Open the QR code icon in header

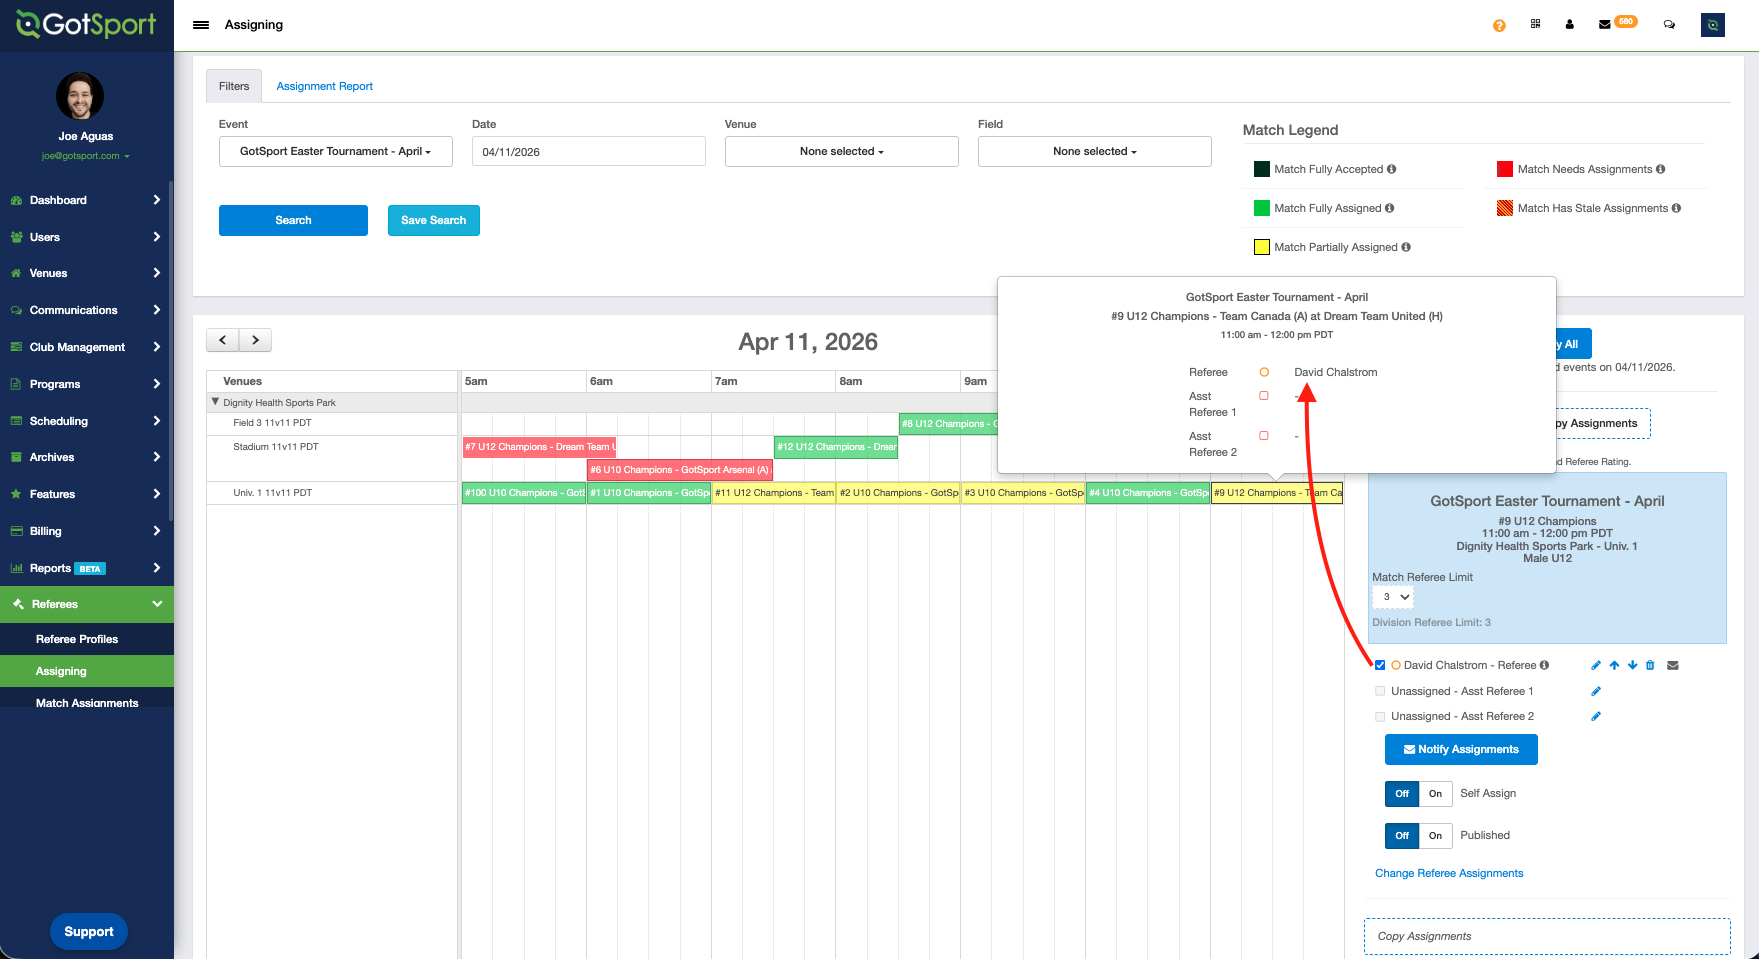point(1535,24)
